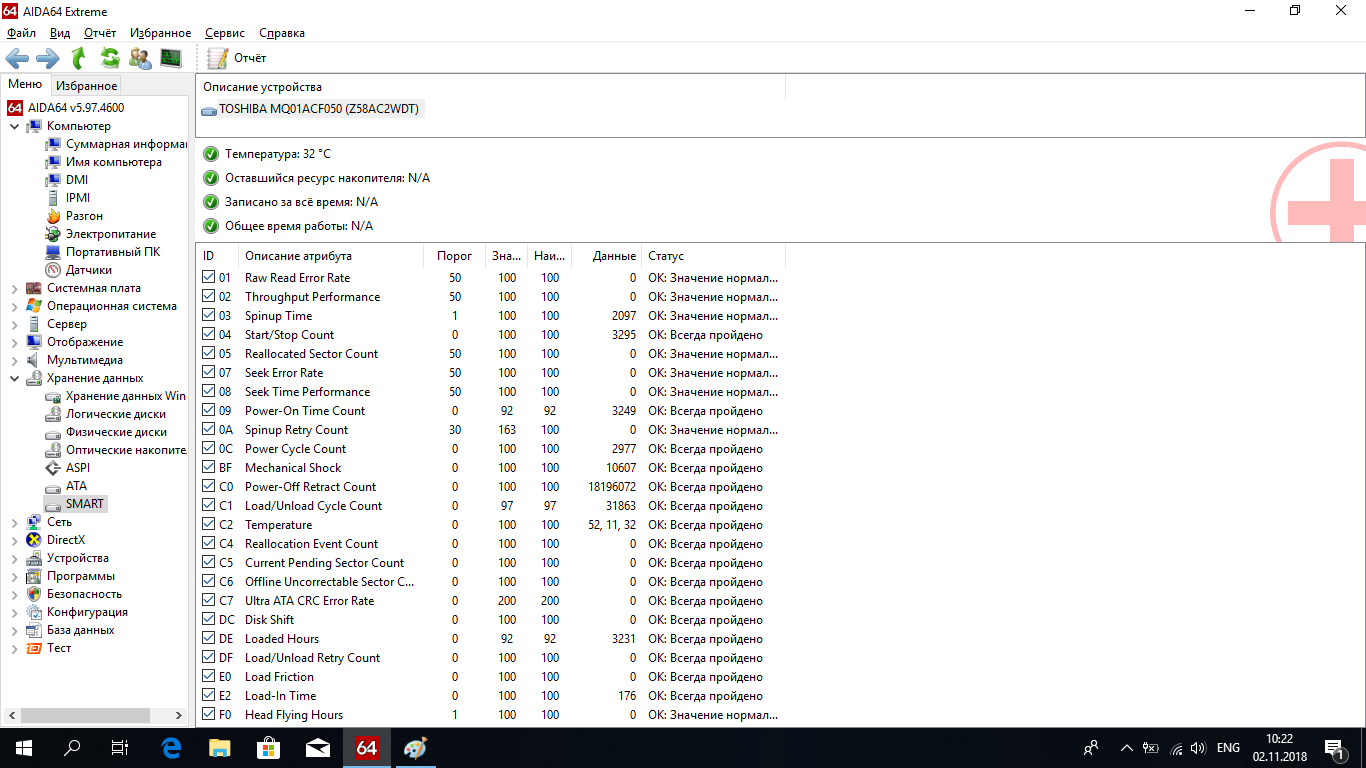This screenshot has width=1366, height=768.
Task: Sort by ID column header
Action: point(219,256)
